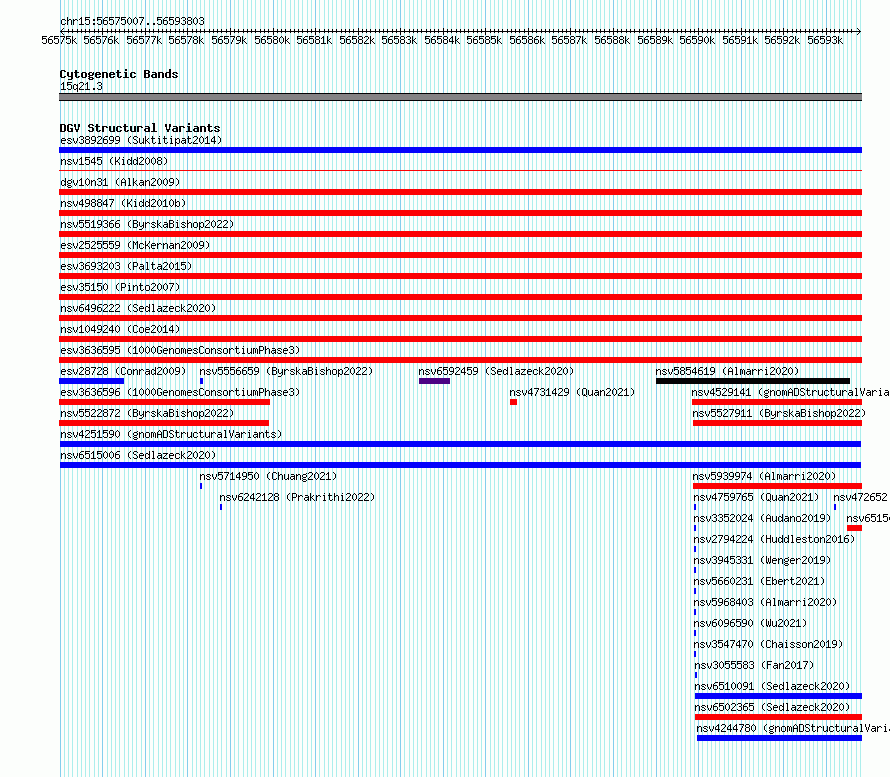Select nsv4244780 gnomAD variant label

click(793, 728)
